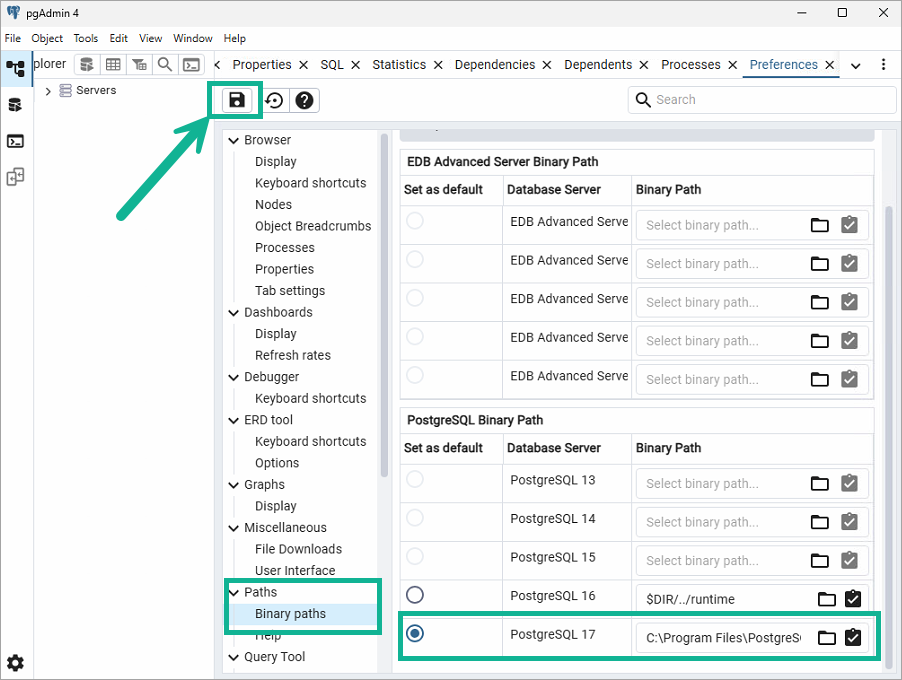Open preferences help with question mark icon
902x680 pixels.
(x=304, y=101)
